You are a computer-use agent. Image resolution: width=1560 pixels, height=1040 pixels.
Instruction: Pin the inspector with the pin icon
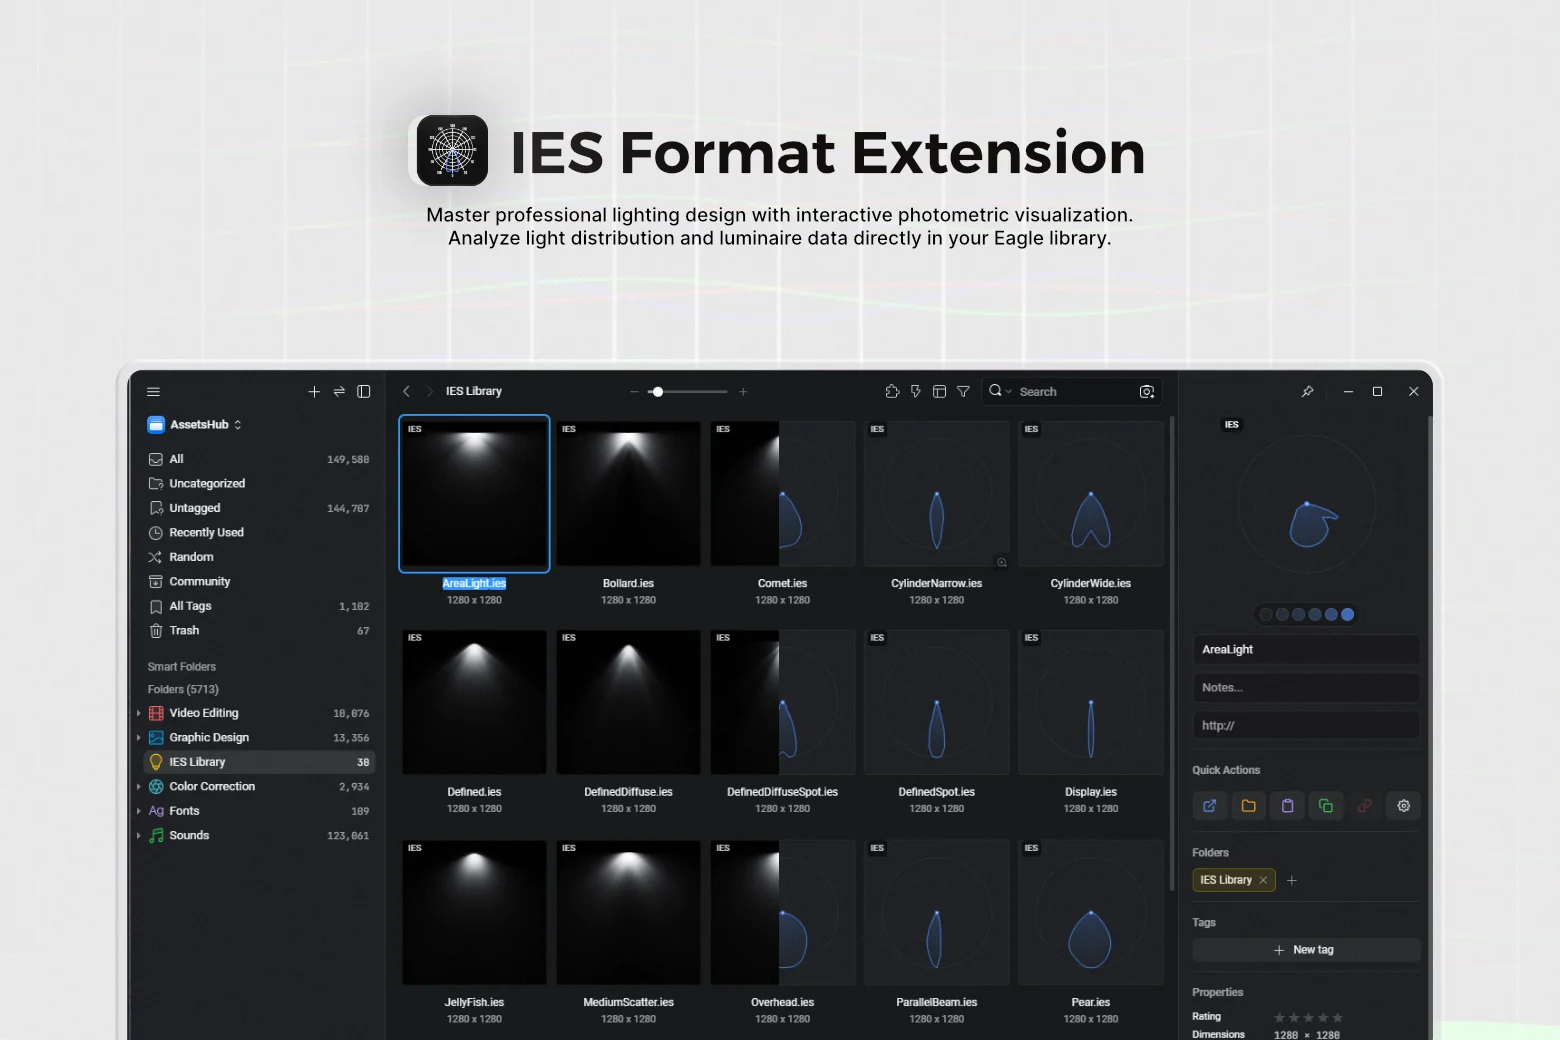point(1307,392)
